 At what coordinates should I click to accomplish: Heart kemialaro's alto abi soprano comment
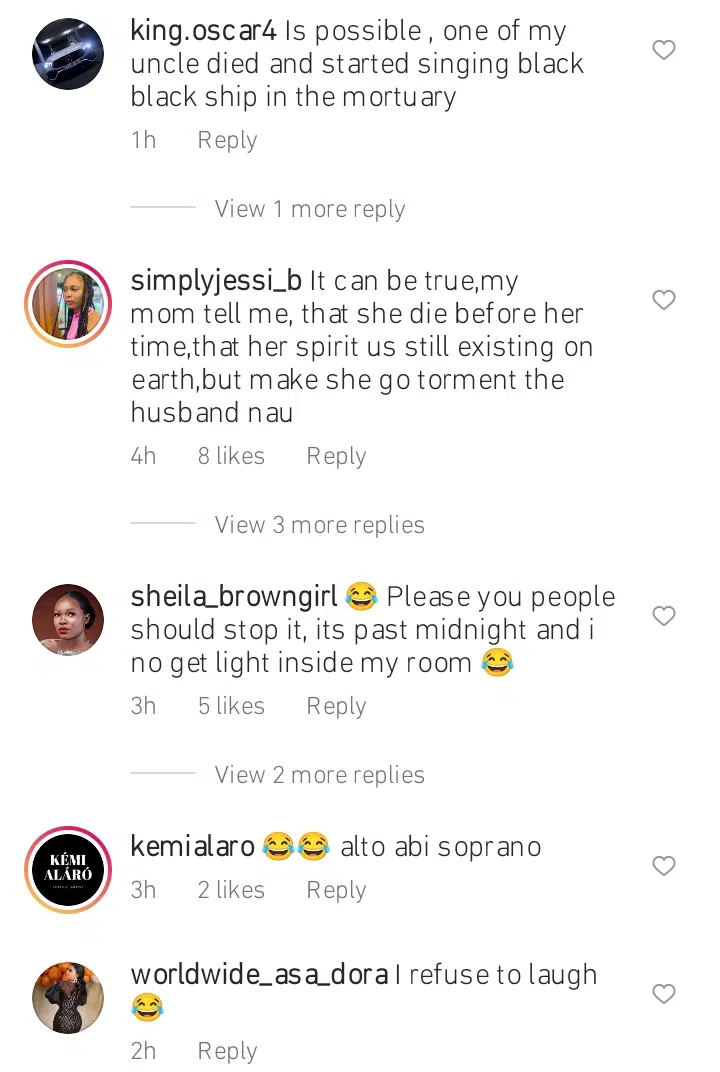tap(664, 866)
